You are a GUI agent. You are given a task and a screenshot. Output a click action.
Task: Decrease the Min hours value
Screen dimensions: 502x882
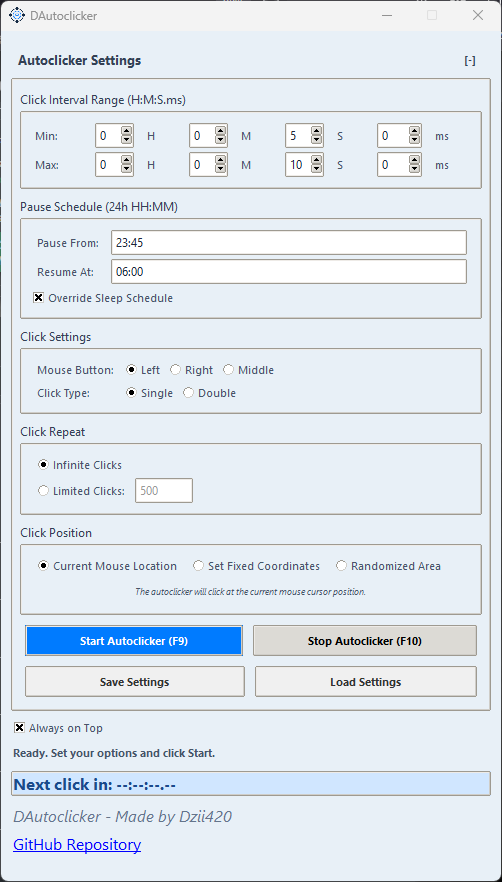(x=127, y=140)
